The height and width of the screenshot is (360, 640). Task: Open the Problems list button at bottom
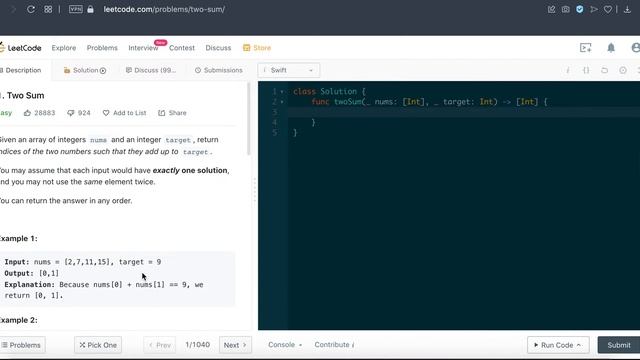(x=22, y=345)
